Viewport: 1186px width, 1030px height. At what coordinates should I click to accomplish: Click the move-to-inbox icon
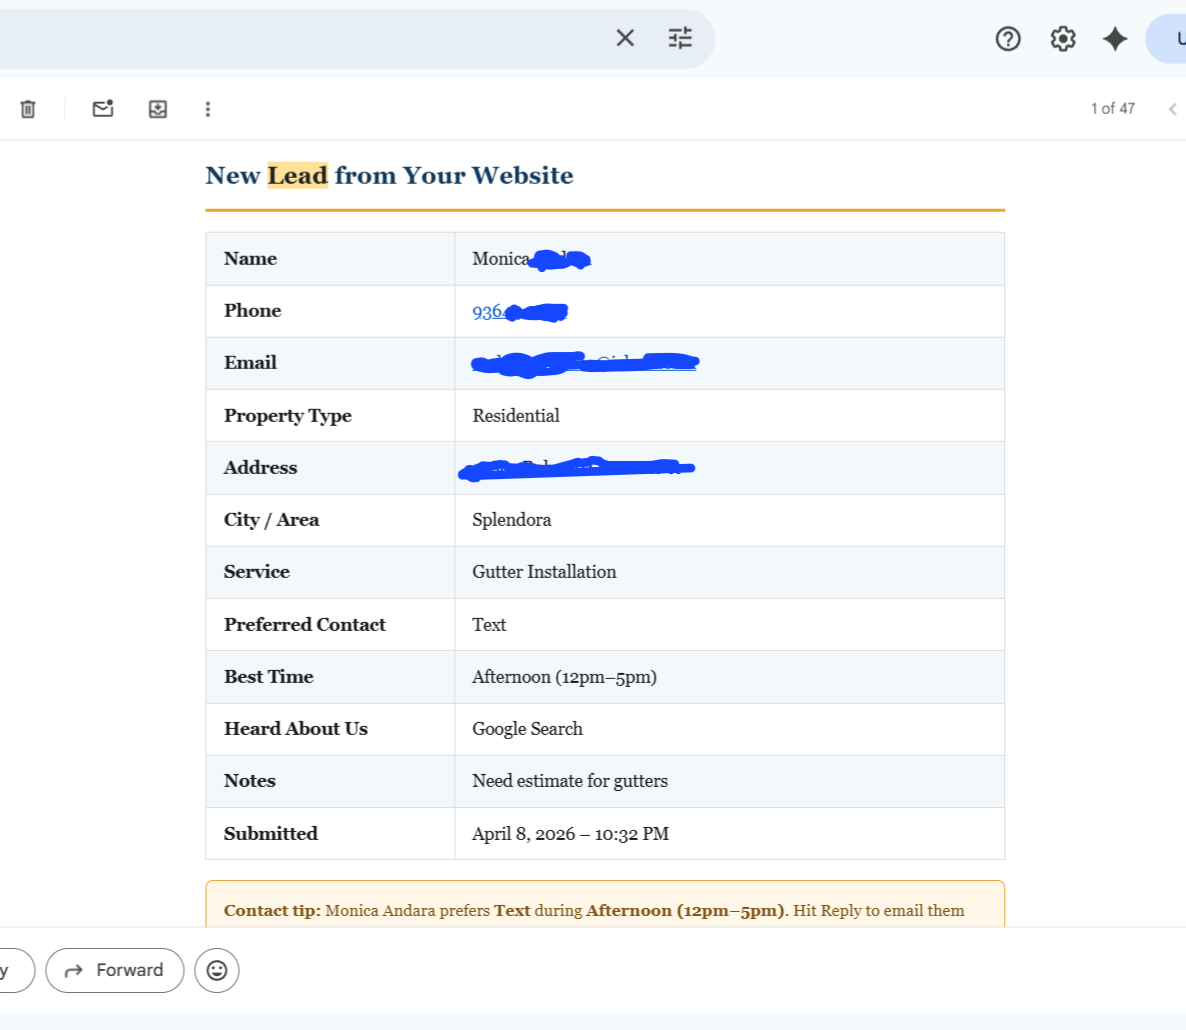pyautogui.click(x=157, y=109)
